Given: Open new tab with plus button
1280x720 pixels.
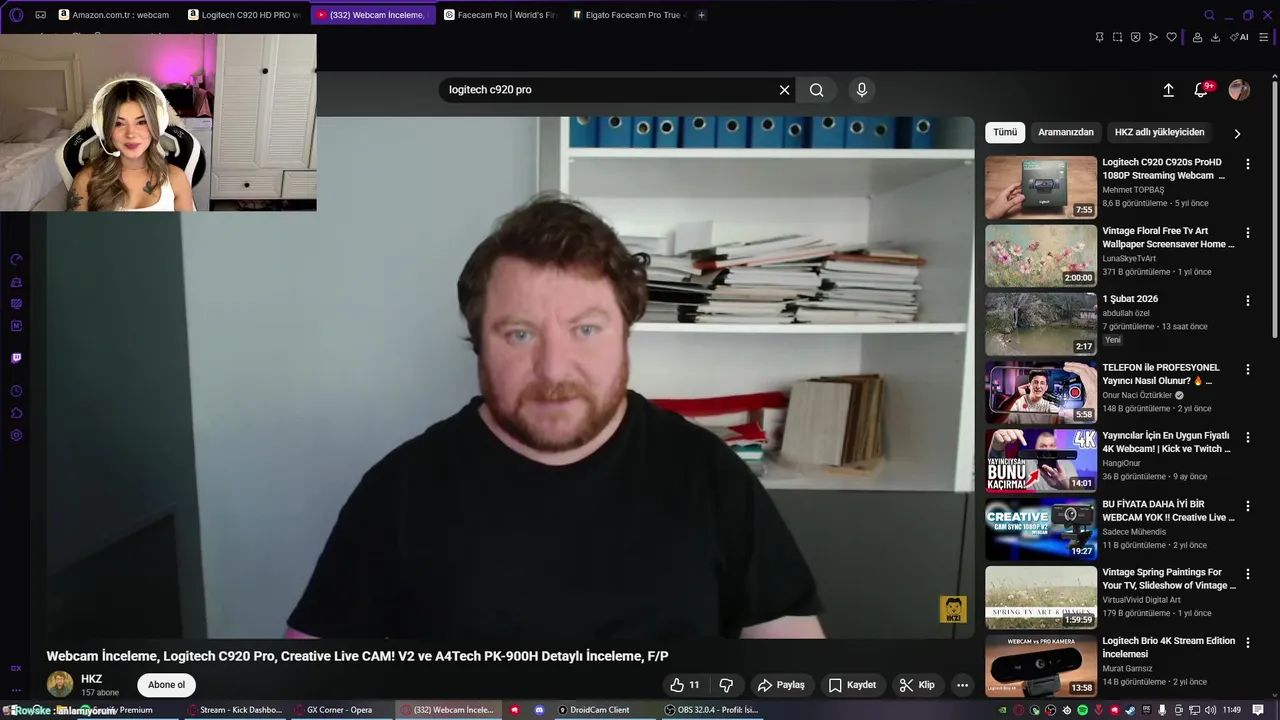Looking at the screenshot, I should [x=701, y=15].
